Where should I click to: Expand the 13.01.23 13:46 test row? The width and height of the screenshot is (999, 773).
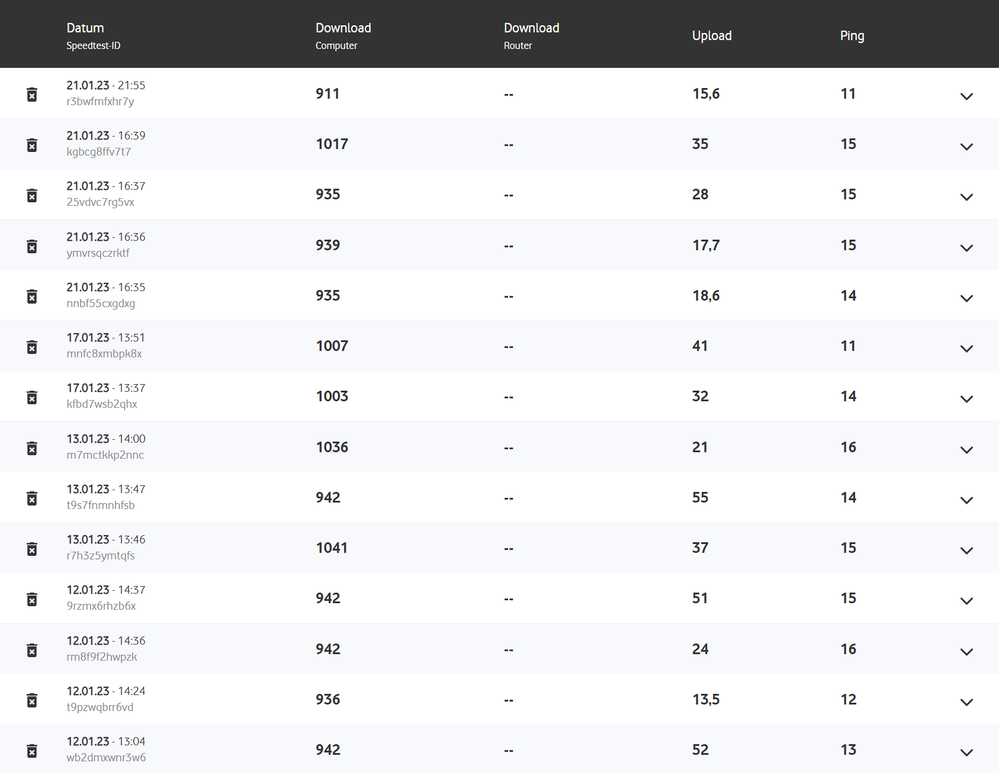pyautogui.click(x=966, y=550)
